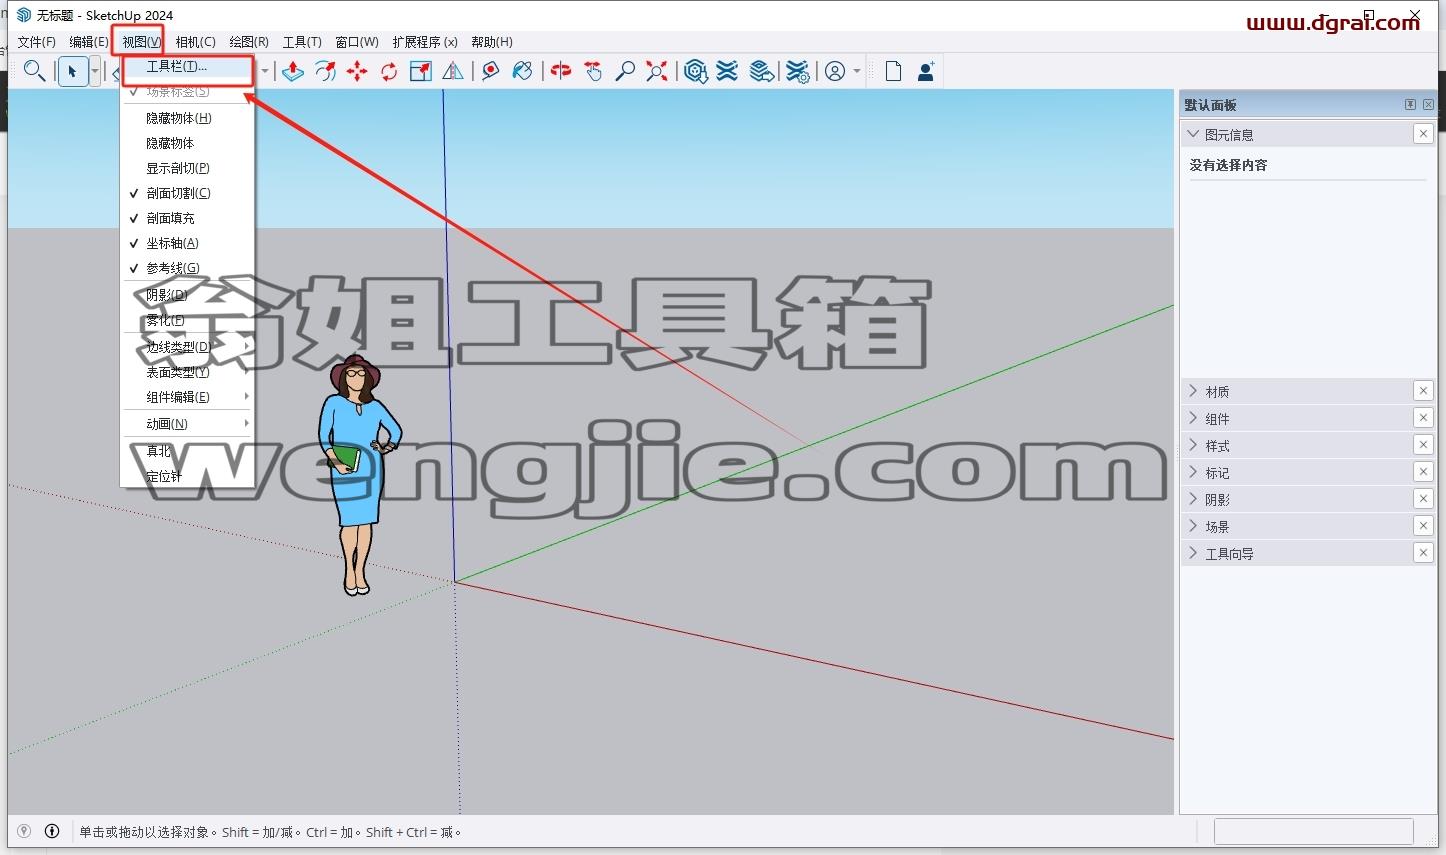Click the geo-location icon in status bar
This screenshot has height=855, width=1446.
25,831
